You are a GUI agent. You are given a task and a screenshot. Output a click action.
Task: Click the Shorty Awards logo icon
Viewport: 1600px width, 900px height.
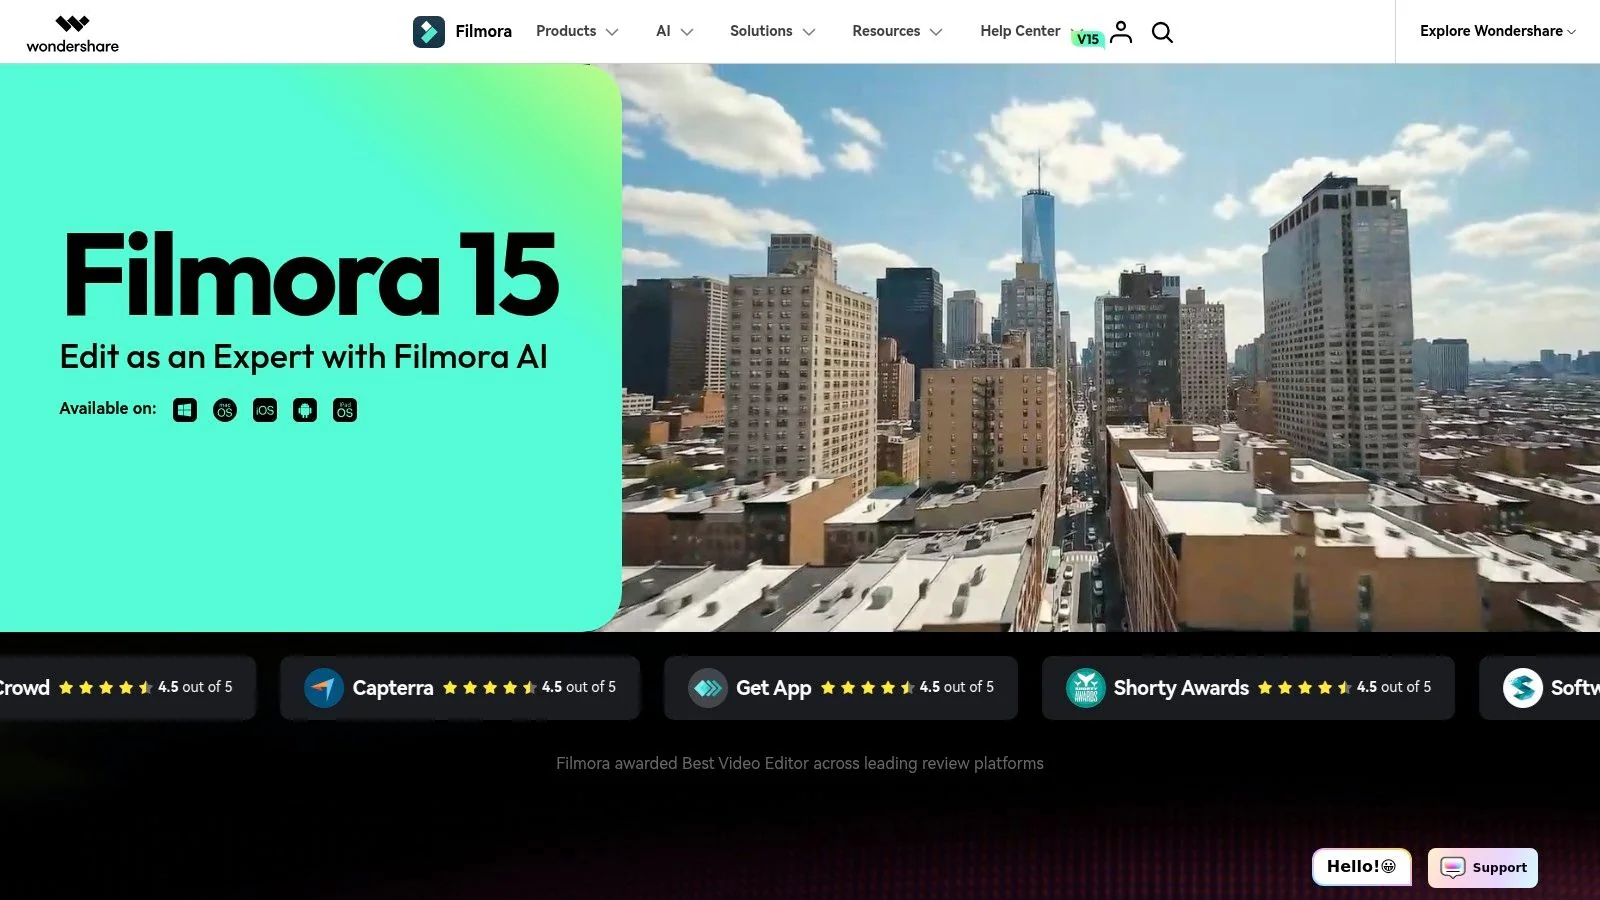[x=1085, y=688]
